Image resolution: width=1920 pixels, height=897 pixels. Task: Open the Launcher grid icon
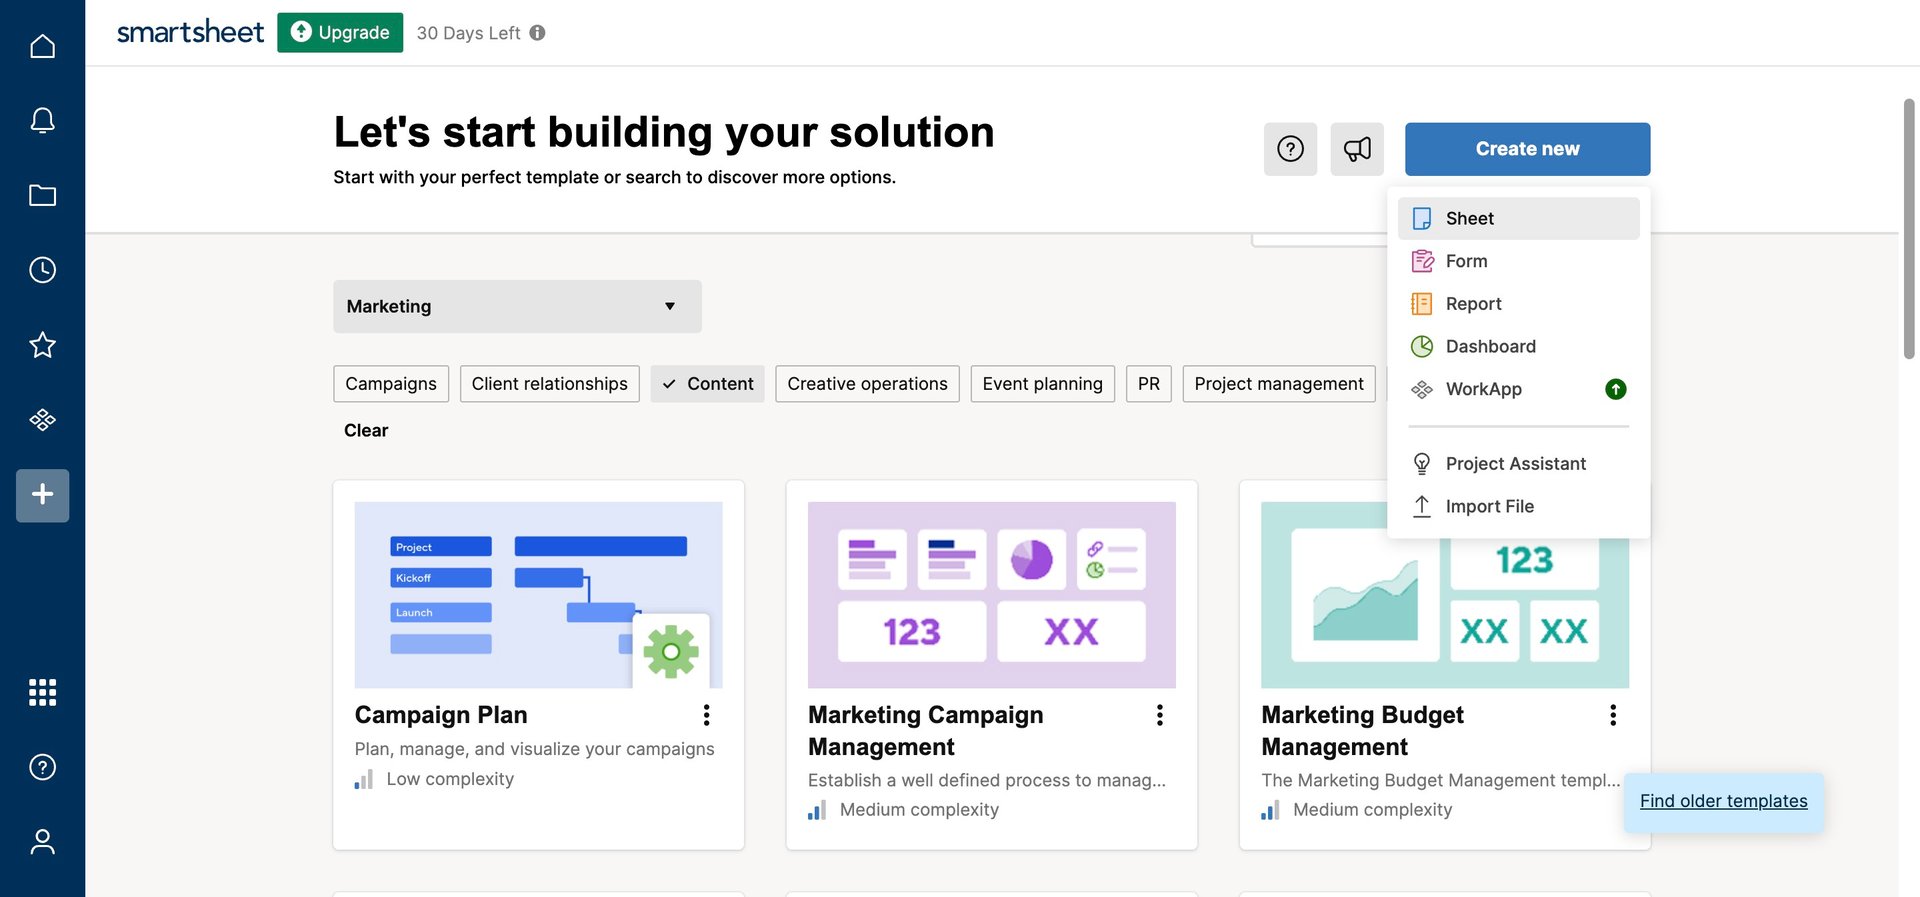(x=42, y=692)
